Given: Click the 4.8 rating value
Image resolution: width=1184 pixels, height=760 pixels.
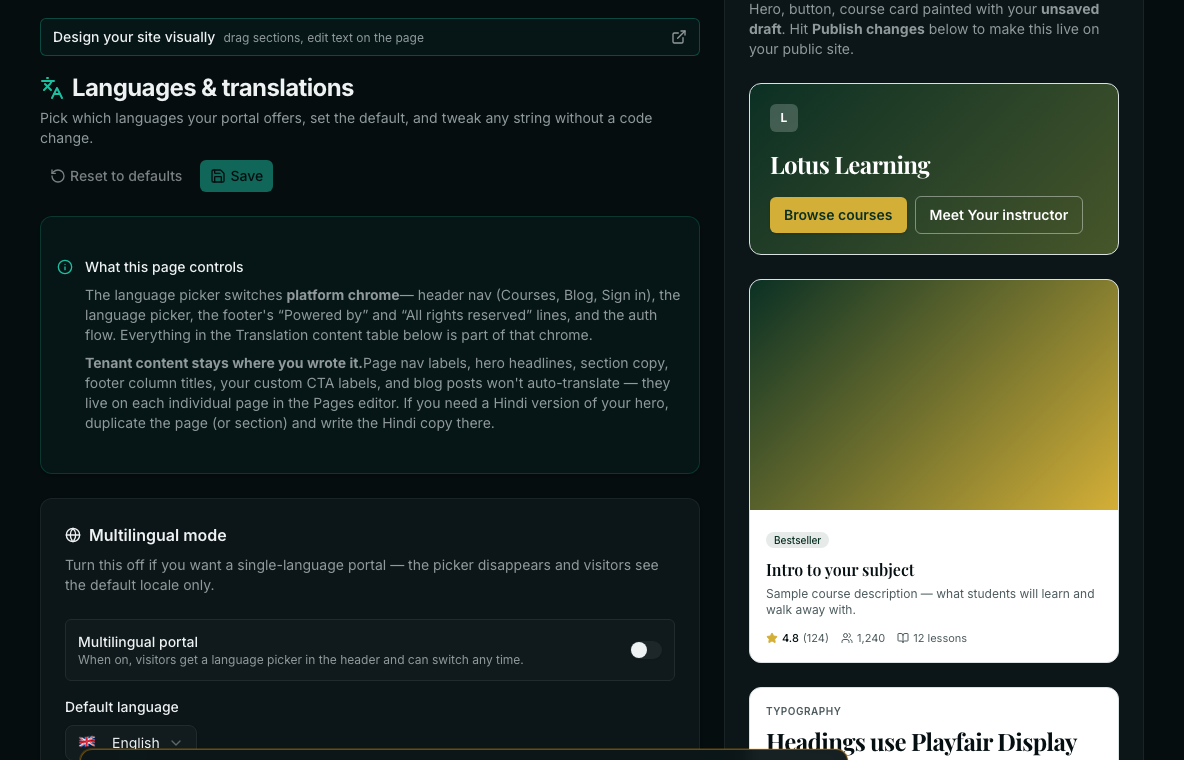Looking at the screenshot, I should (790, 638).
